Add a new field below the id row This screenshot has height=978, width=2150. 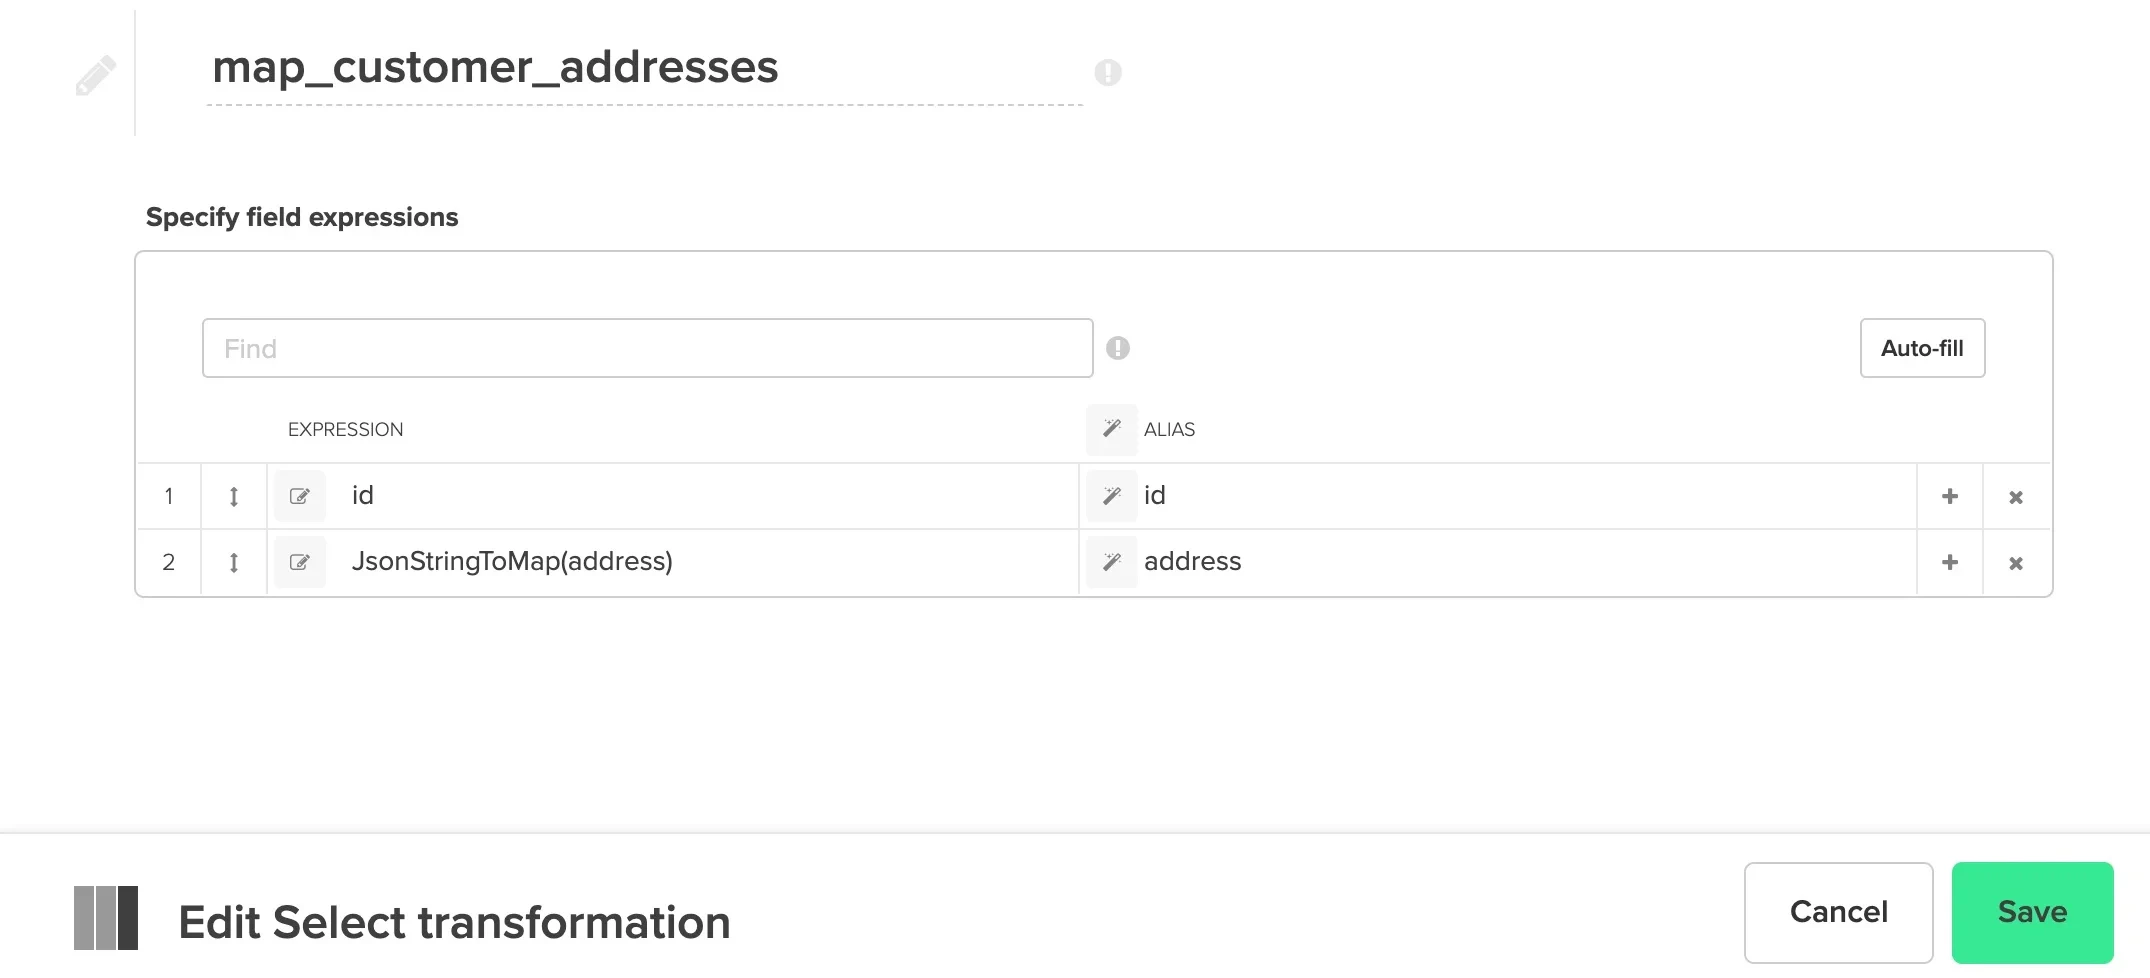tap(1949, 495)
